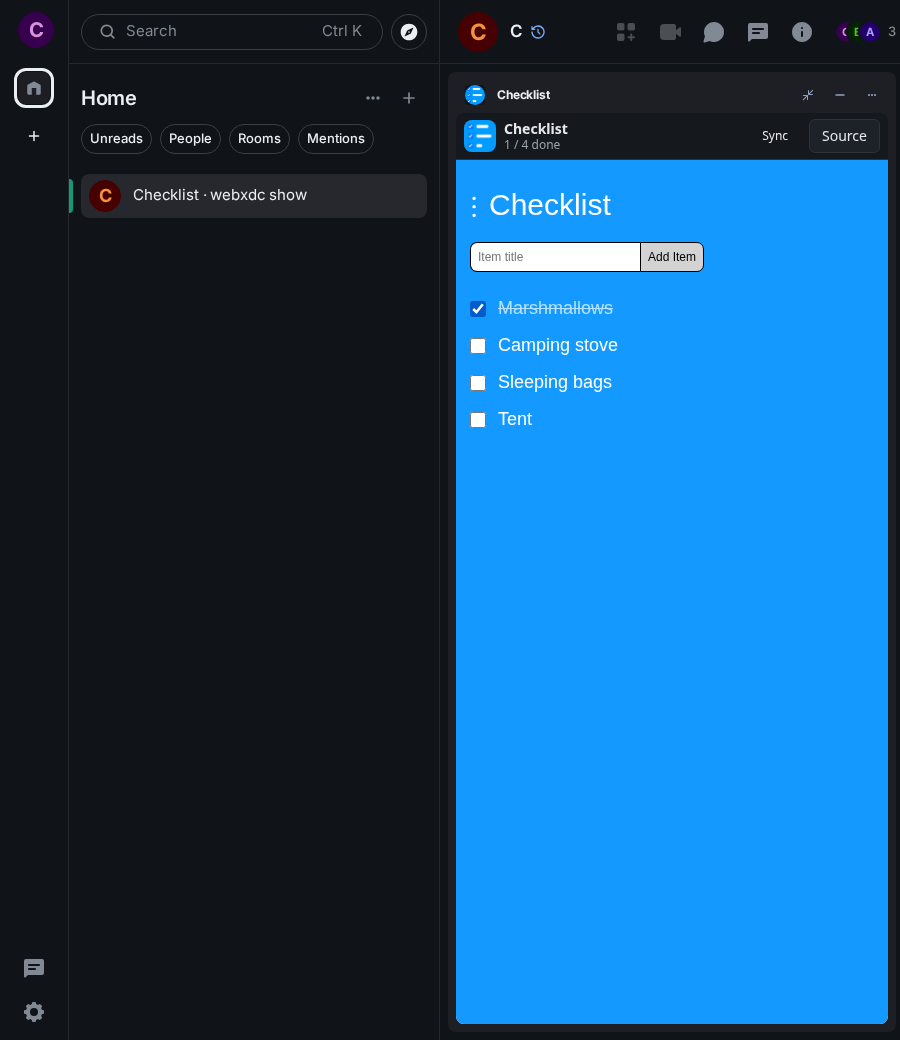Click the large Checklist app icon
900x1040 pixels.
pyautogui.click(x=480, y=136)
